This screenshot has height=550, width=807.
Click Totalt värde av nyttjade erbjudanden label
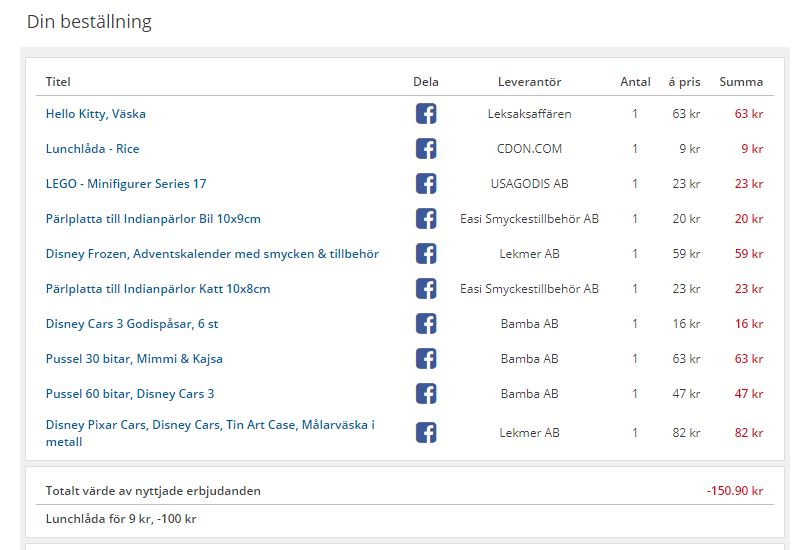click(x=153, y=491)
